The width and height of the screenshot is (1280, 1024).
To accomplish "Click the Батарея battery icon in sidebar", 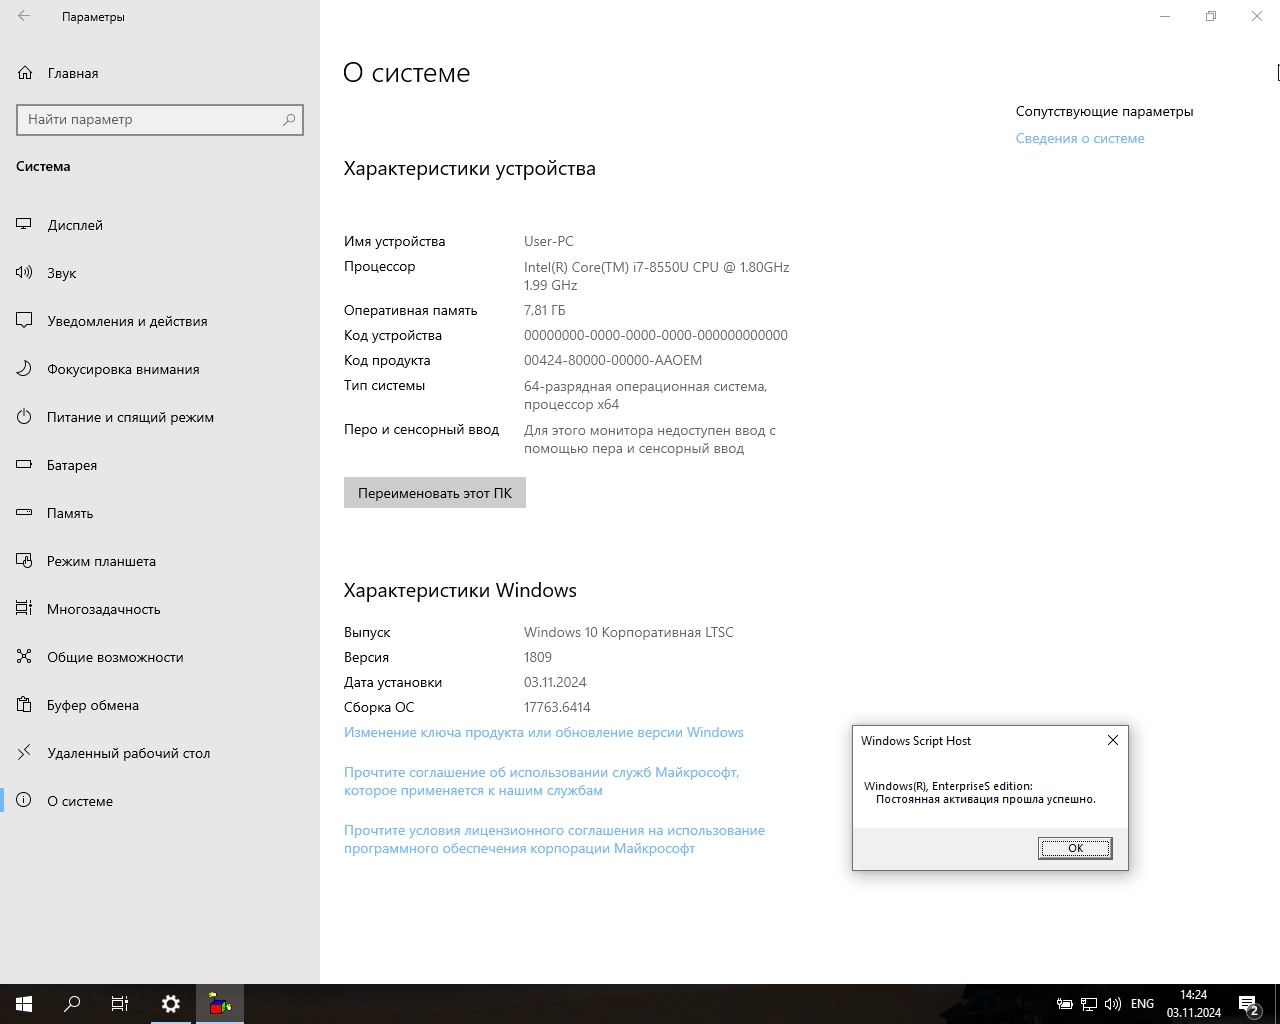I will 24,464.
